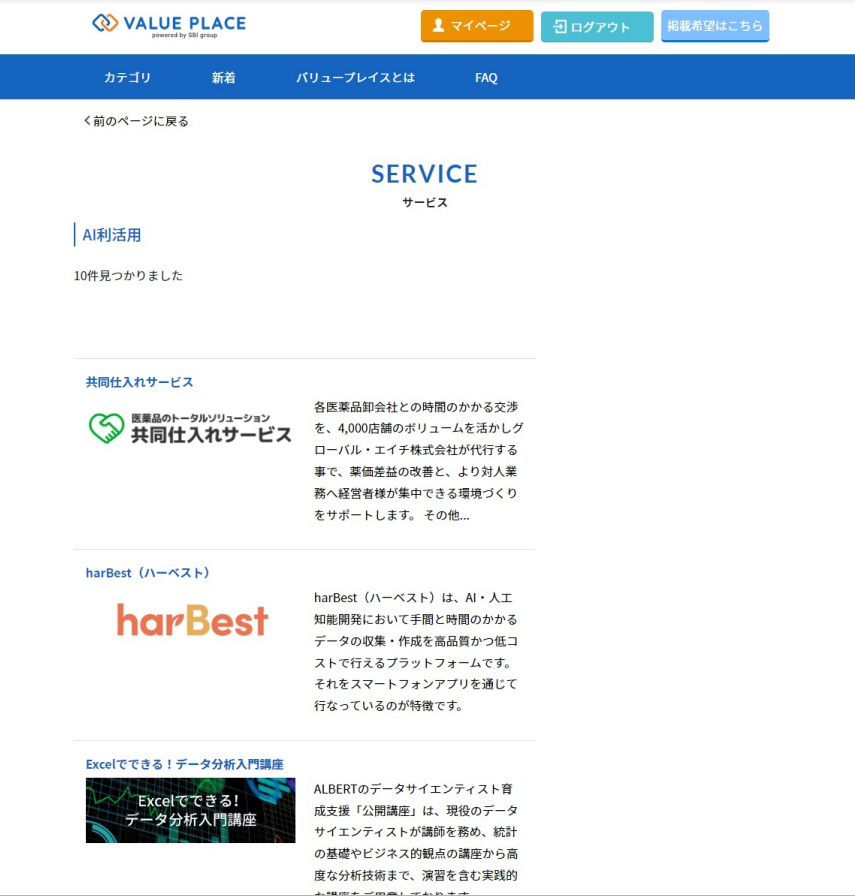Click the Excel データ分析入門講座 banner image
Screen dimensions: 855x896
[x=190, y=810]
